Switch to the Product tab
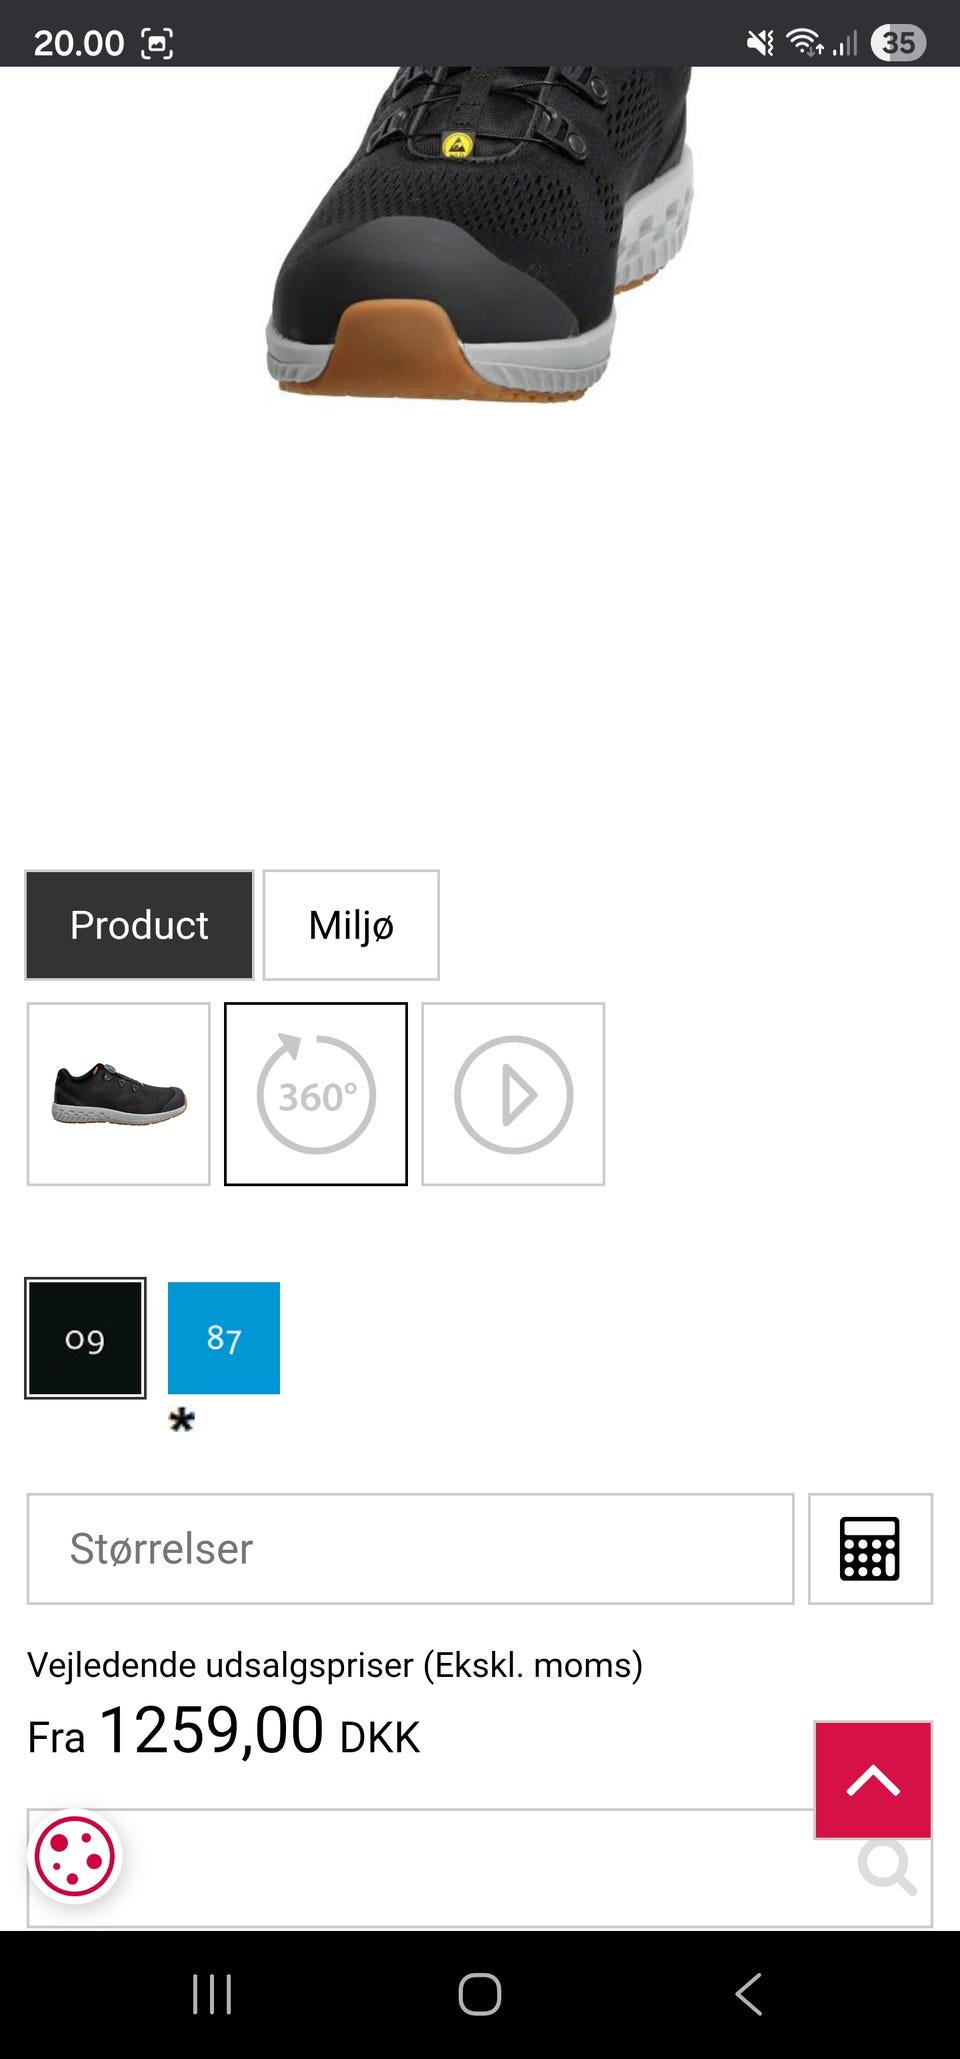This screenshot has width=960, height=2059. [x=139, y=925]
